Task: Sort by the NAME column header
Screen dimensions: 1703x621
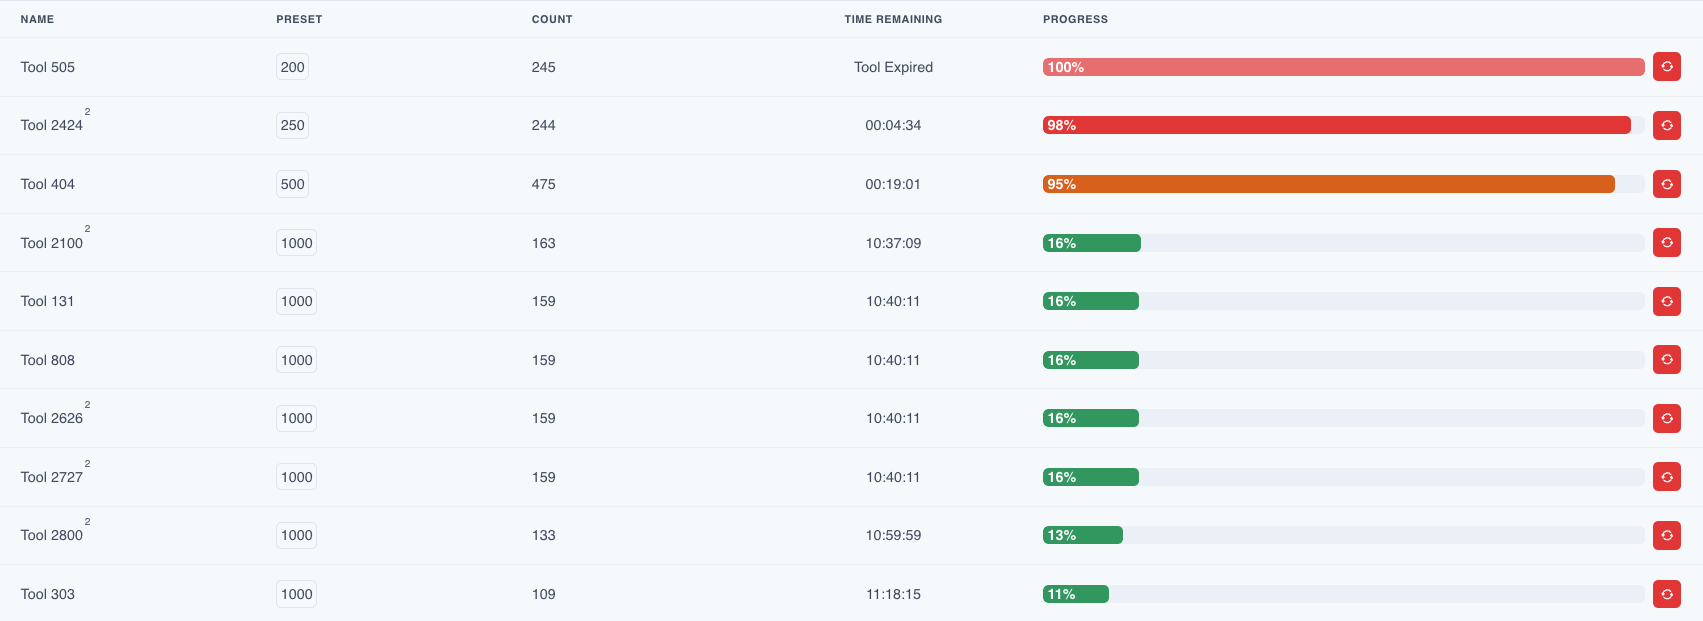Action: coord(38,19)
